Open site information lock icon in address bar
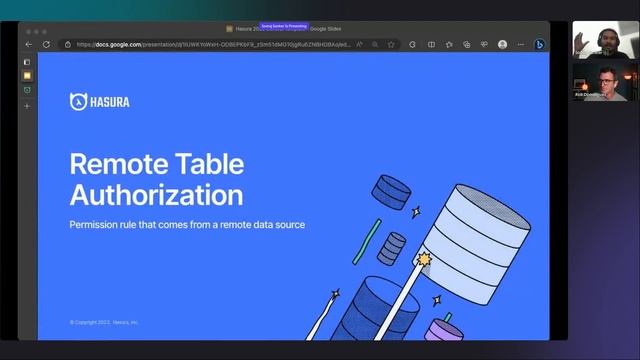Viewport: 640px width, 360px height. 68,44
